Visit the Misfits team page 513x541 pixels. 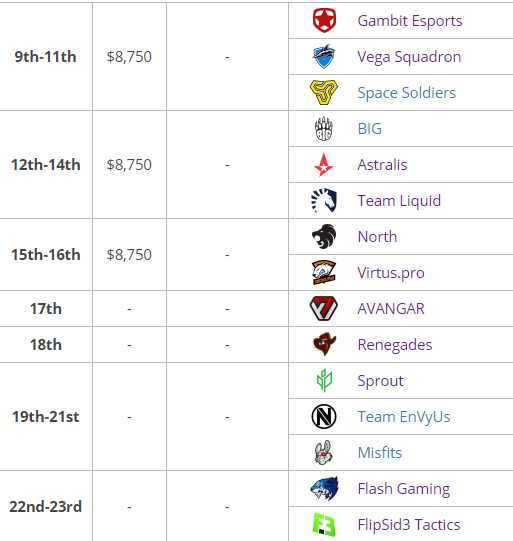point(380,453)
